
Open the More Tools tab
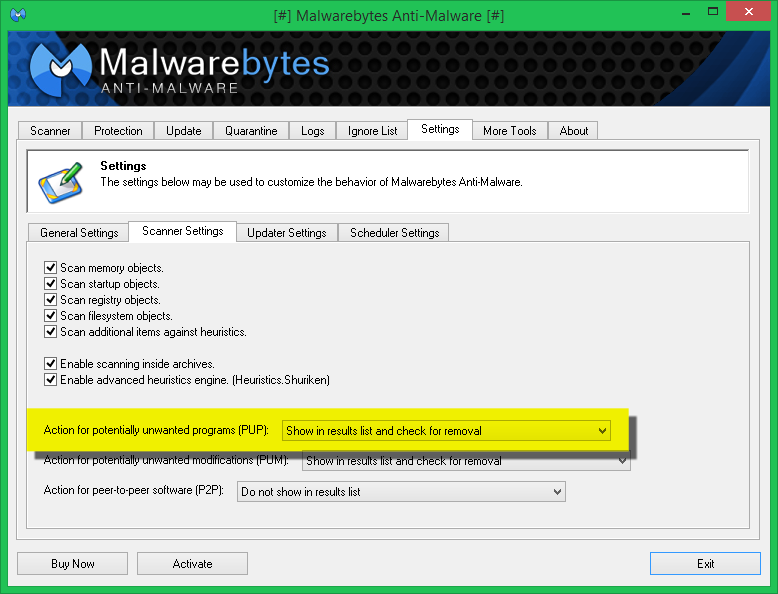tap(510, 131)
